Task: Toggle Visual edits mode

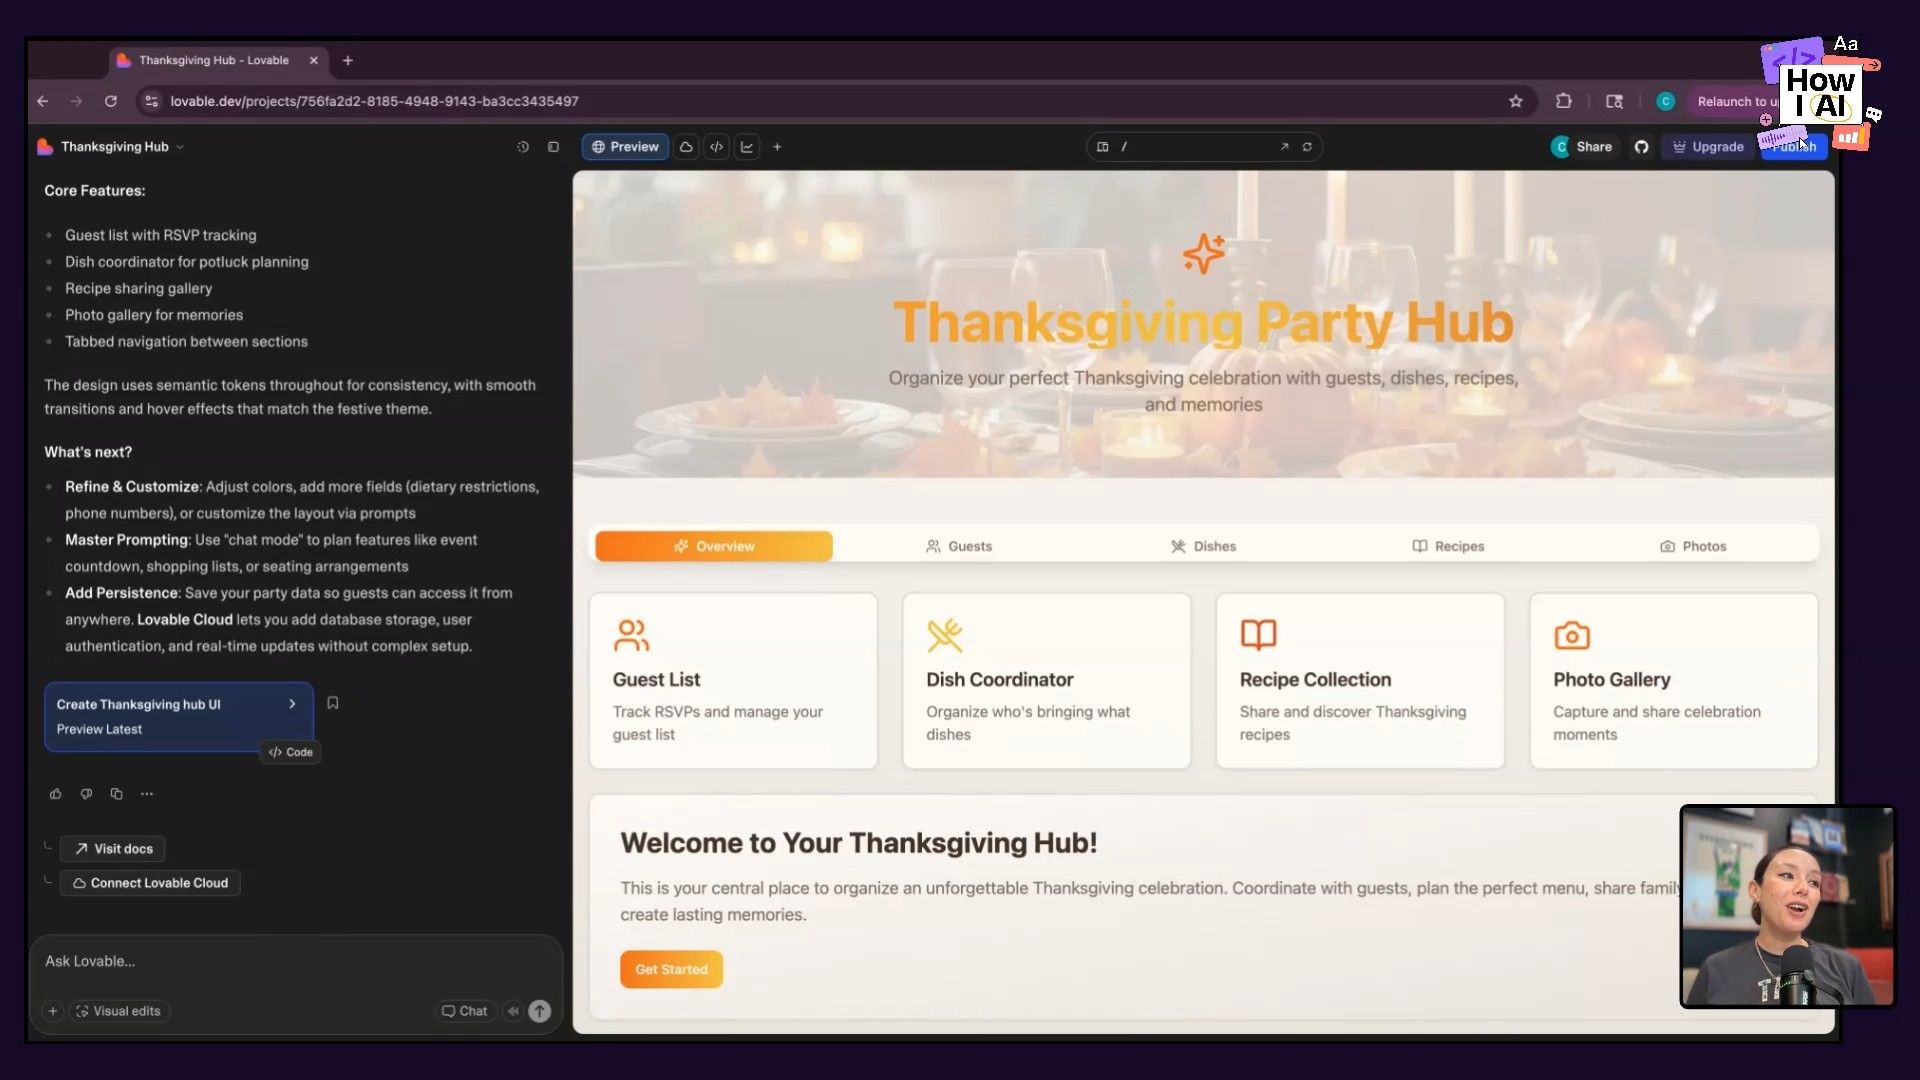Action: point(118,1011)
